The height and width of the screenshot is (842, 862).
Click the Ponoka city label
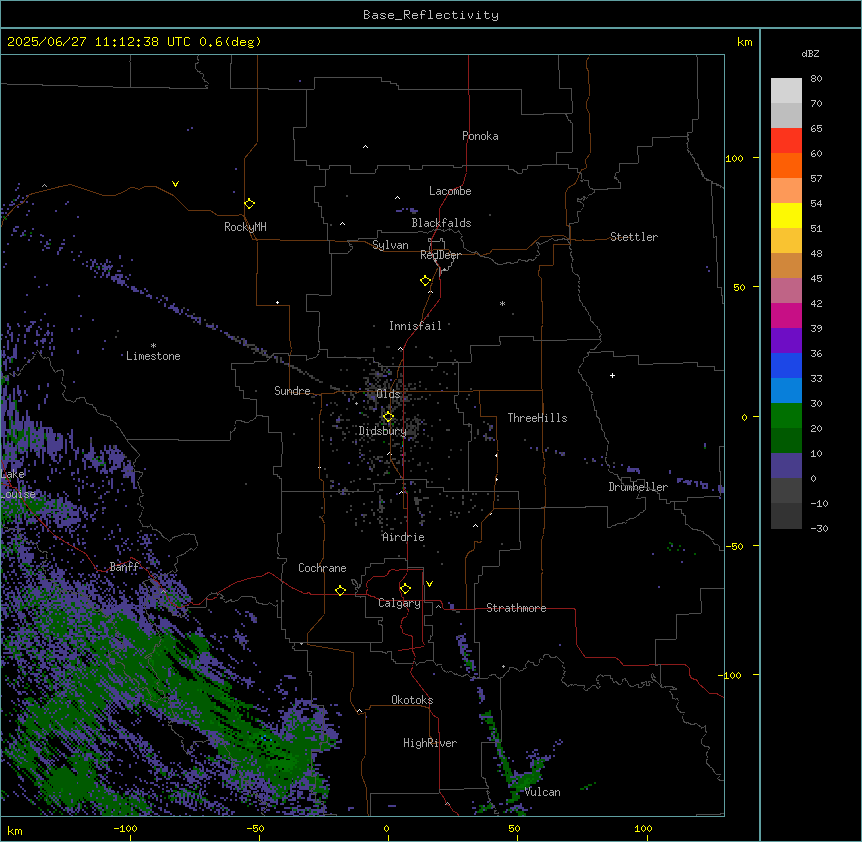tap(480, 136)
